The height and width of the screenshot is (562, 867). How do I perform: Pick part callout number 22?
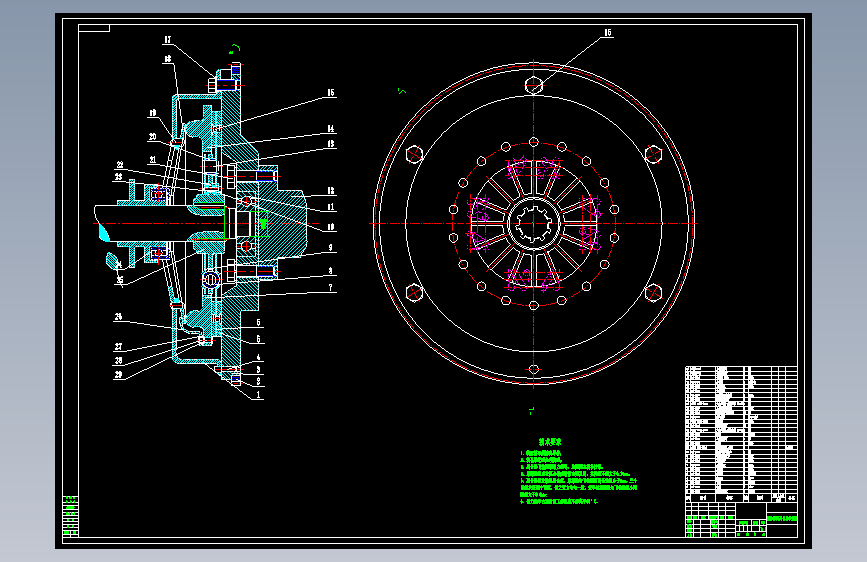[119, 165]
